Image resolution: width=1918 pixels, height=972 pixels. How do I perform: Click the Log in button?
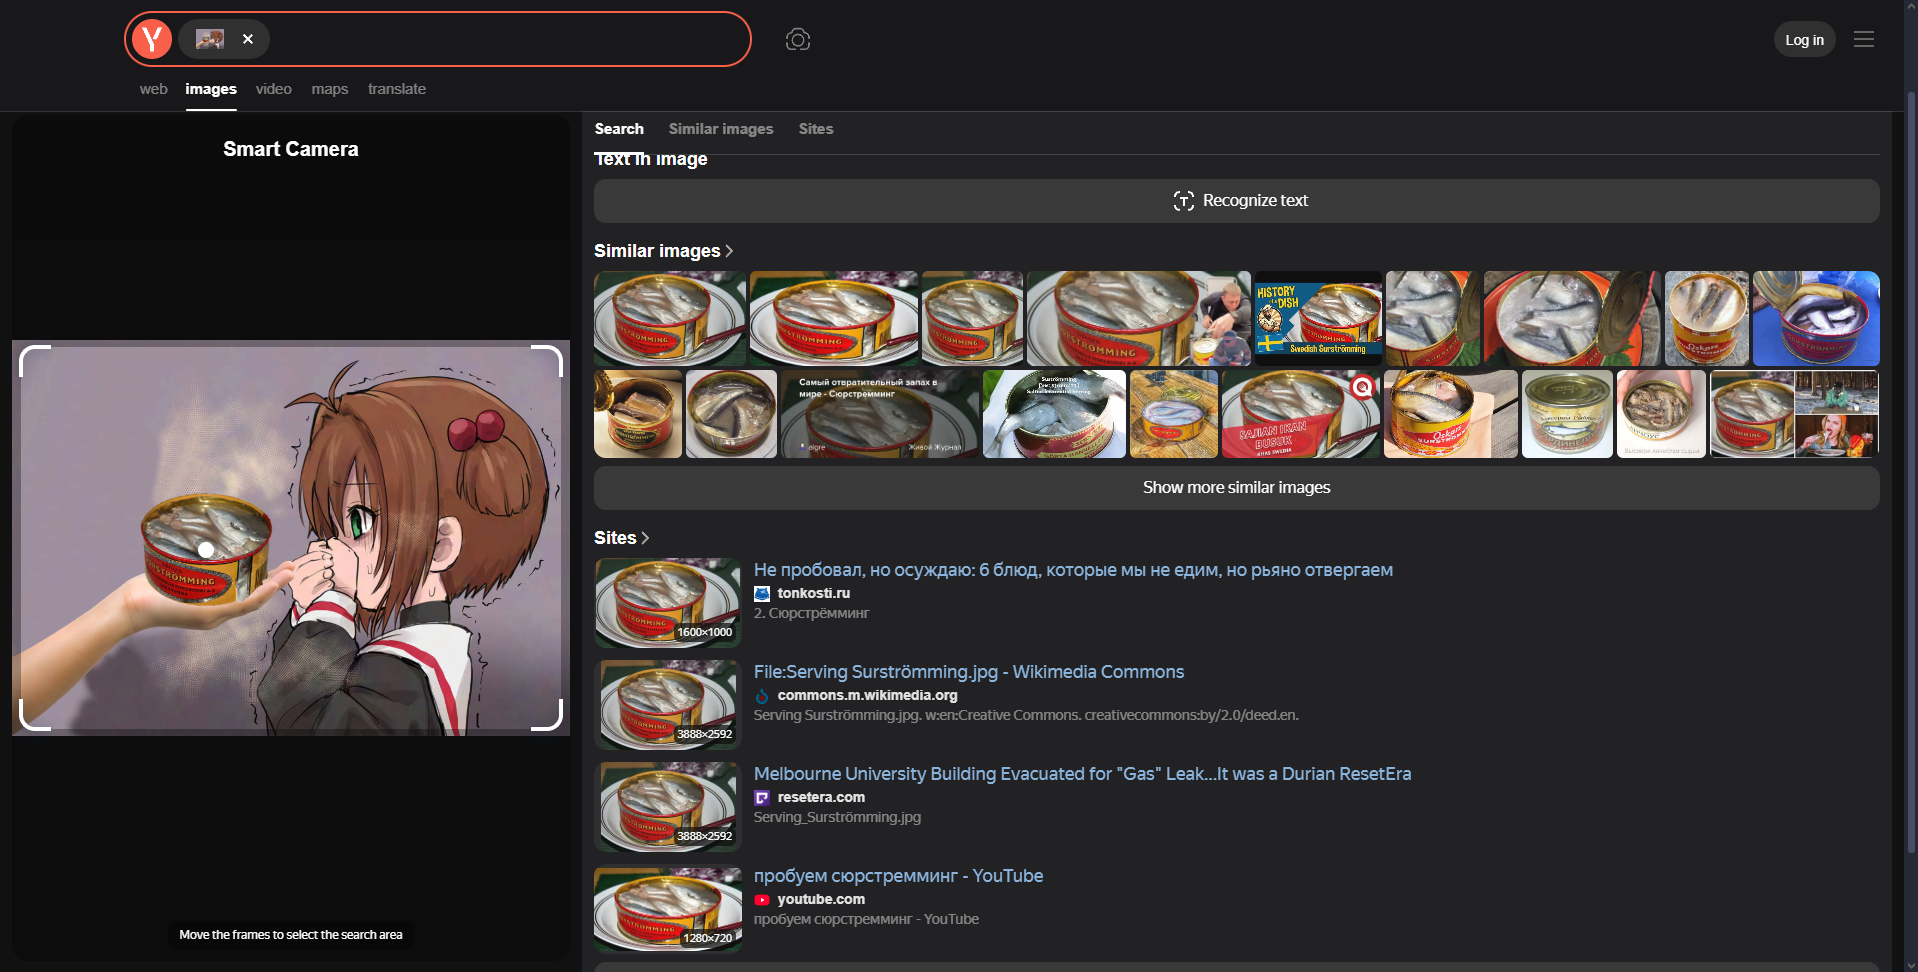1804,40
